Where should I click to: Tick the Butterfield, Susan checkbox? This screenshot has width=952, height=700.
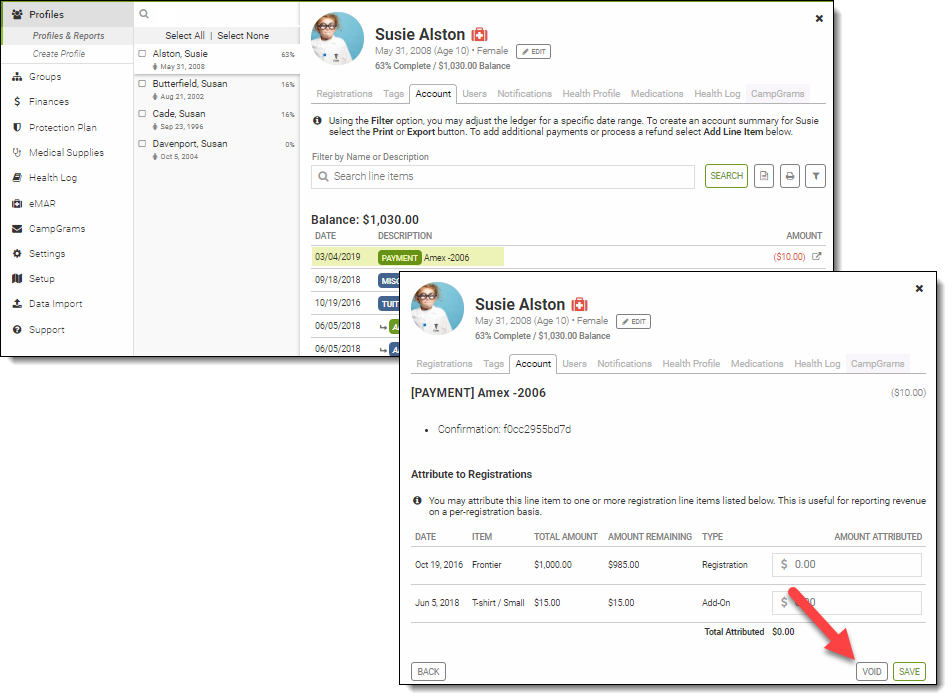point(143,85)
